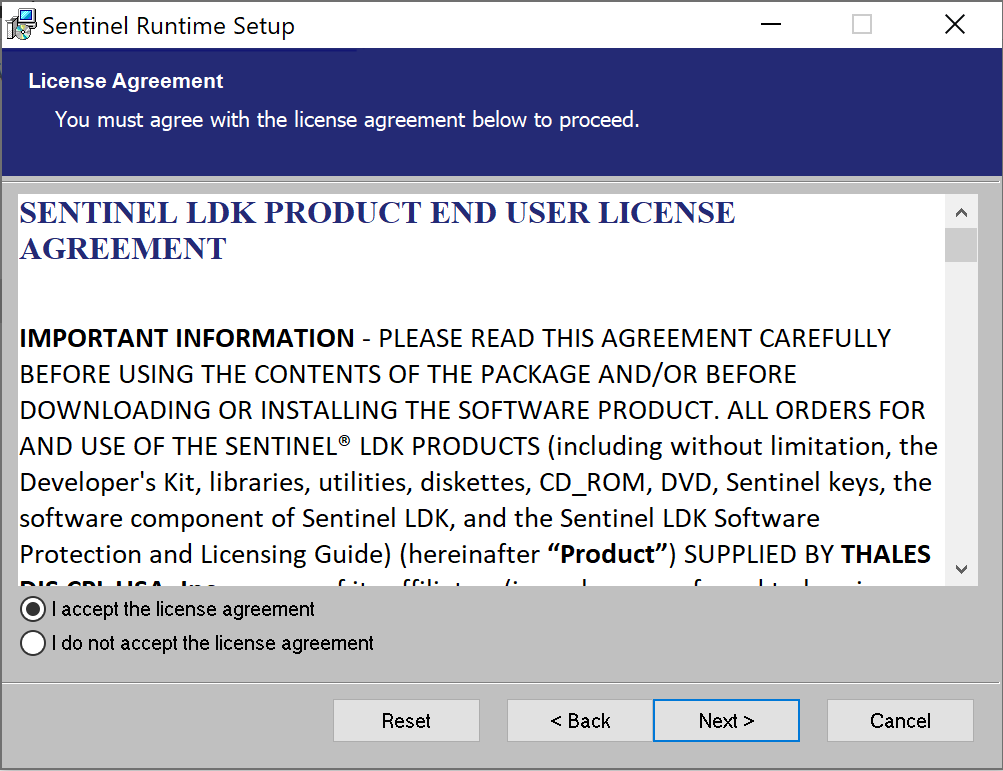Screen dimensions: 1003x771
Task: Click the license scrollbar up arrow
Action: pyautogui.click(x=961, y=212)
